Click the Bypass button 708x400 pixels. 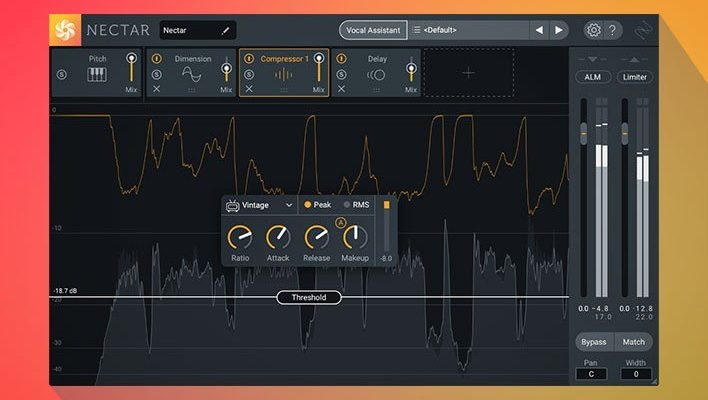pos(591,342)
